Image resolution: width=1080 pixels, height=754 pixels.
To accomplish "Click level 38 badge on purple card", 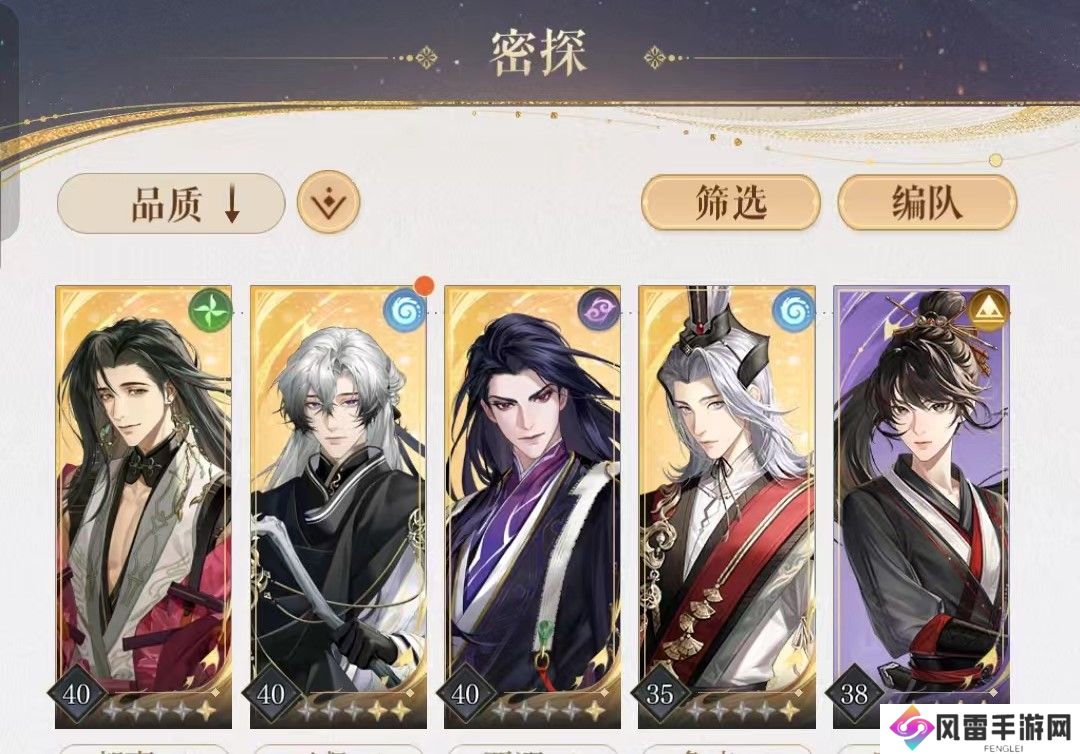I will [854, 693].
